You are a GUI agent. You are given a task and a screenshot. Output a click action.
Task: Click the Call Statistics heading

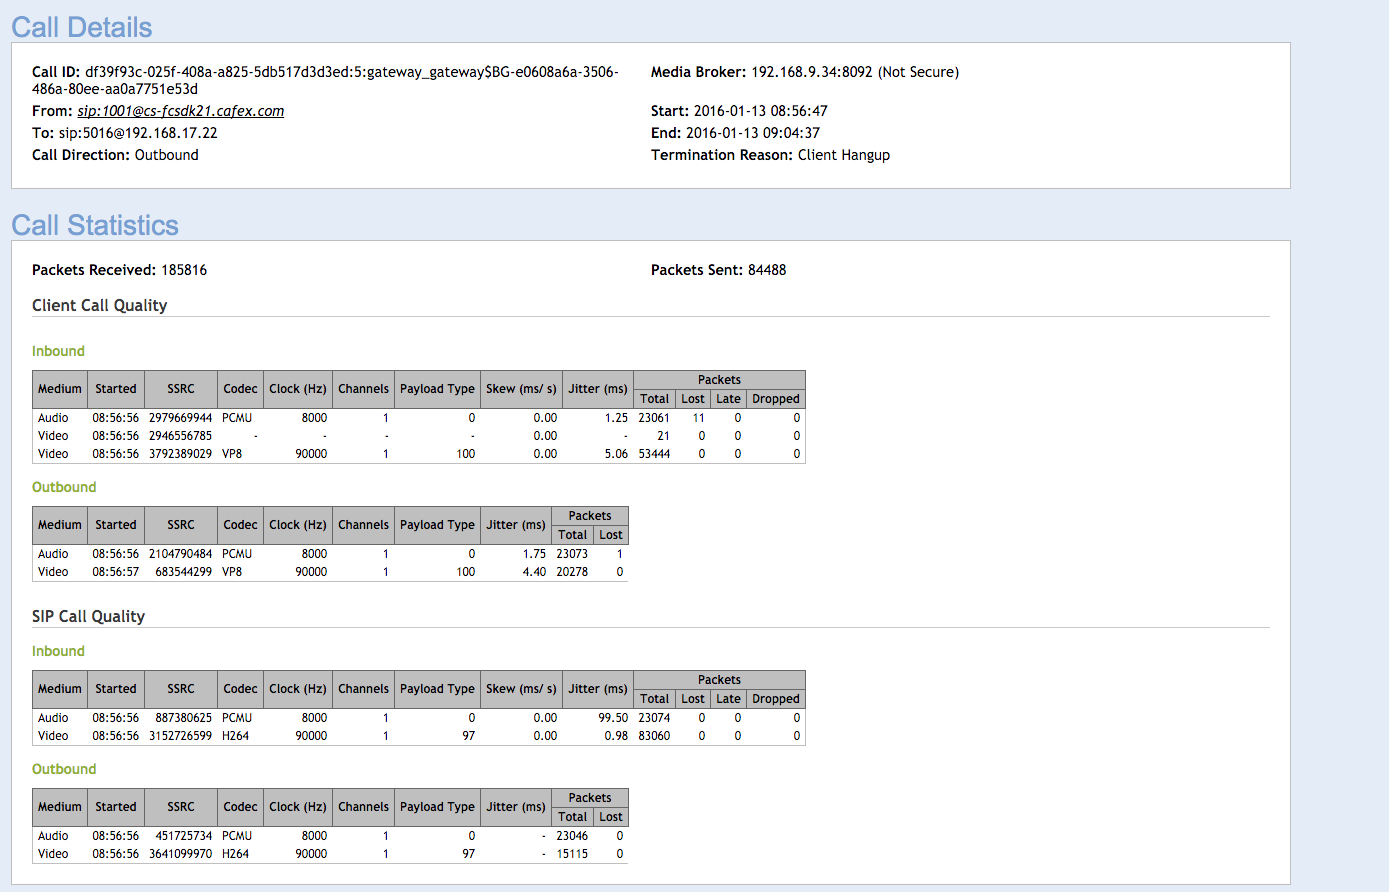(x=95, y=225)
